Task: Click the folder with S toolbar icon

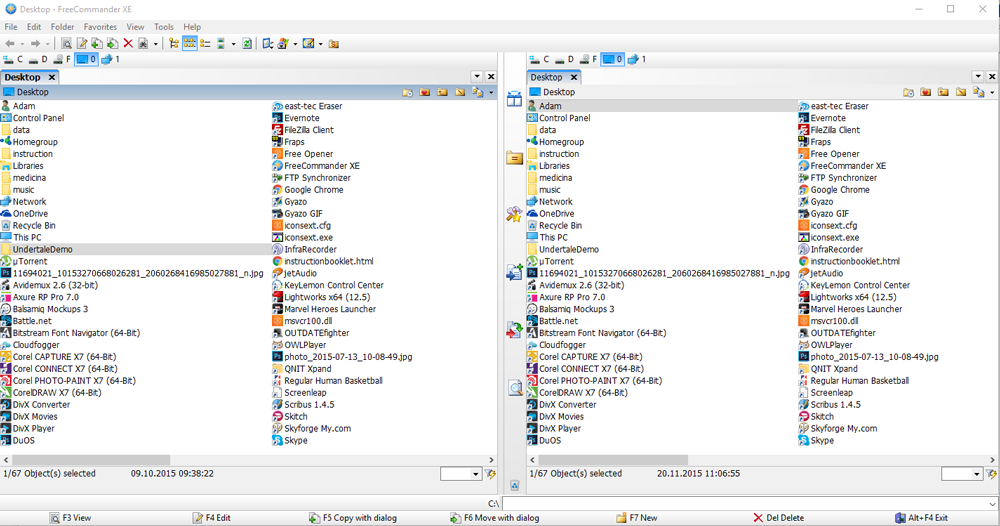Action: [334, 43]
